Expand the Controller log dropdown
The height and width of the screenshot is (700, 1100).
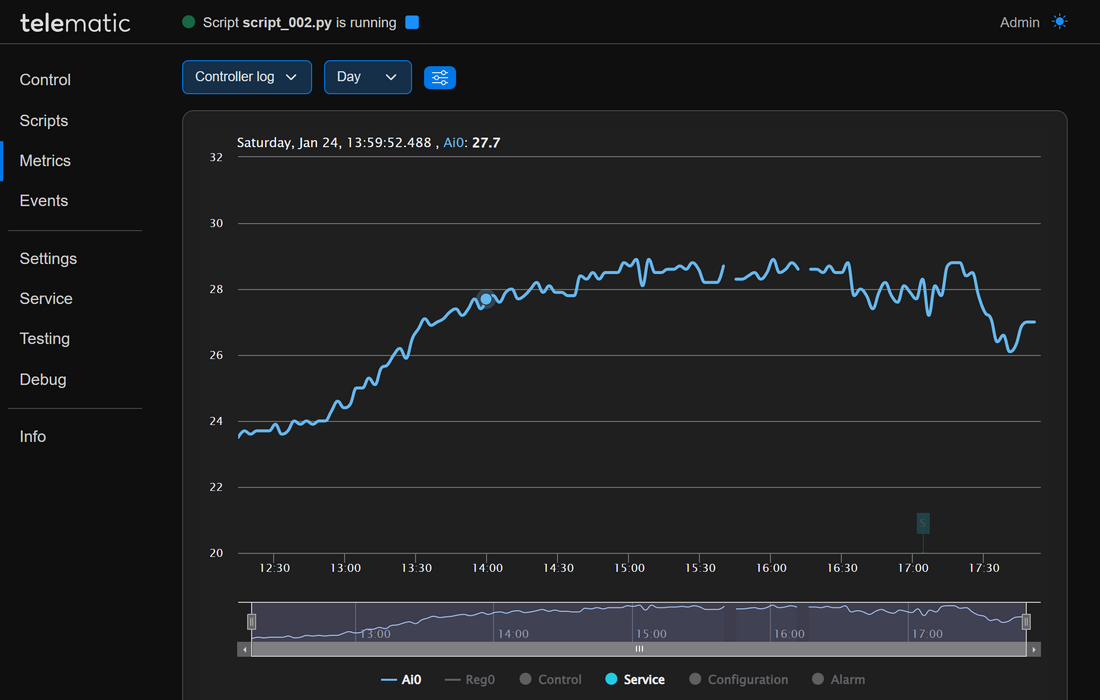coord(246,77)
